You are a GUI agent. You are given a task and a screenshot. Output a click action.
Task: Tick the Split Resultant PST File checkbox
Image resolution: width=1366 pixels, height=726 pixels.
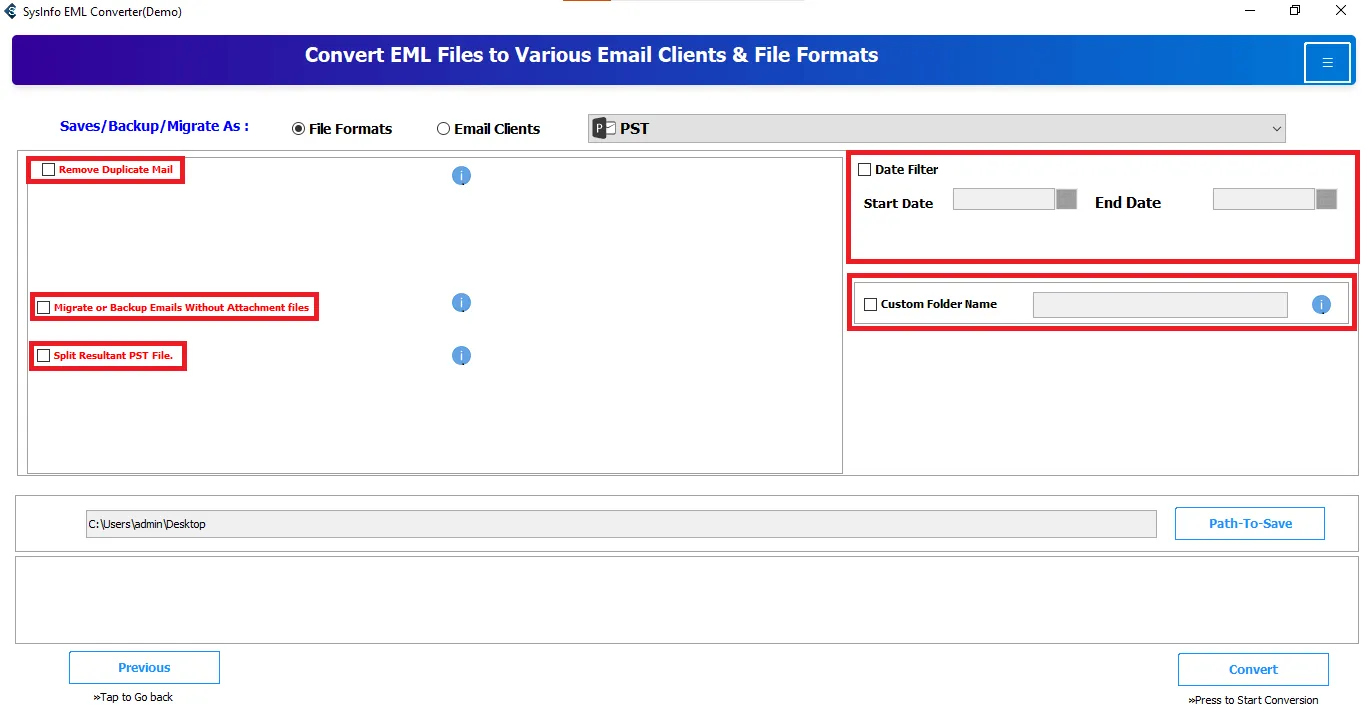43,356
